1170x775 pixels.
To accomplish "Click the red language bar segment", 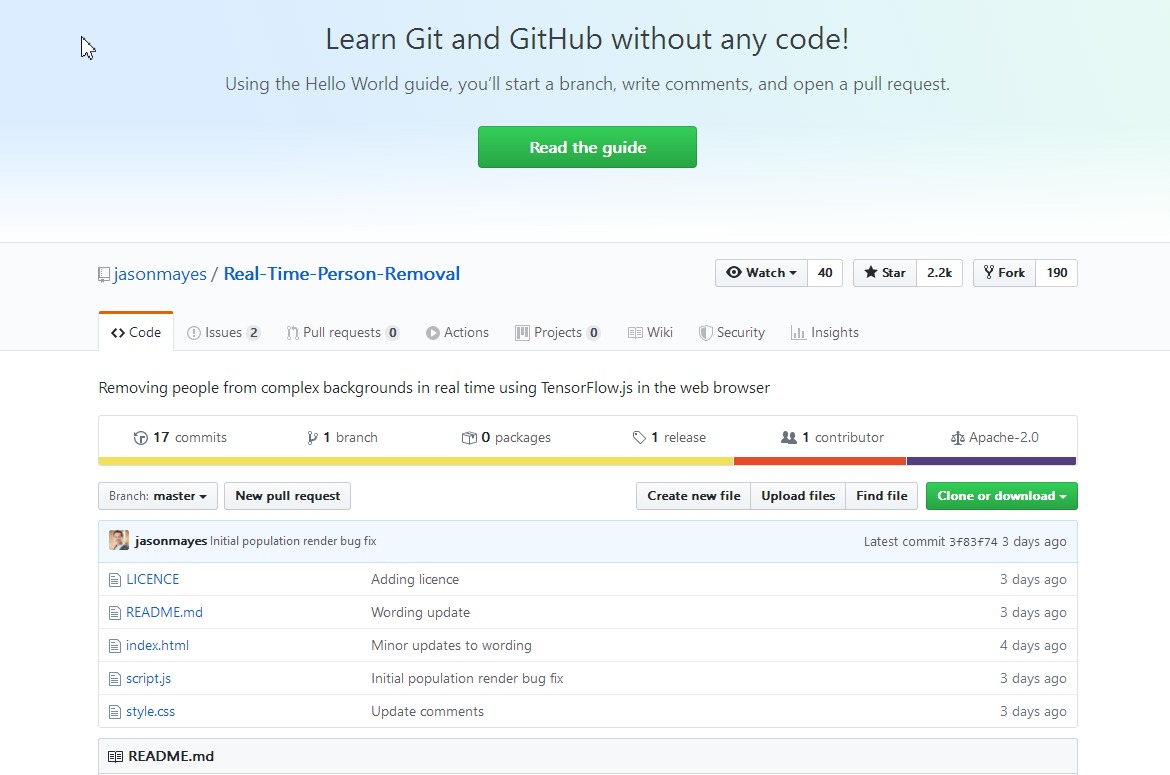I will tap(820, 461).
